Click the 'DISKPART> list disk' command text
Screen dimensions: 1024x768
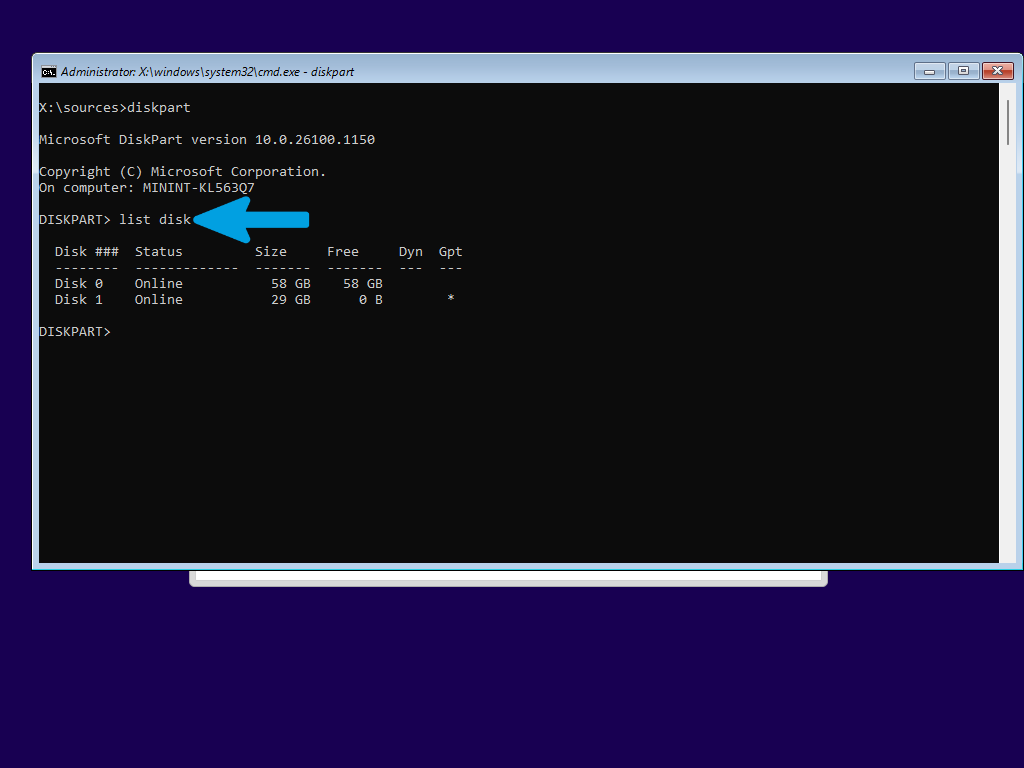[x=115, y=220]
